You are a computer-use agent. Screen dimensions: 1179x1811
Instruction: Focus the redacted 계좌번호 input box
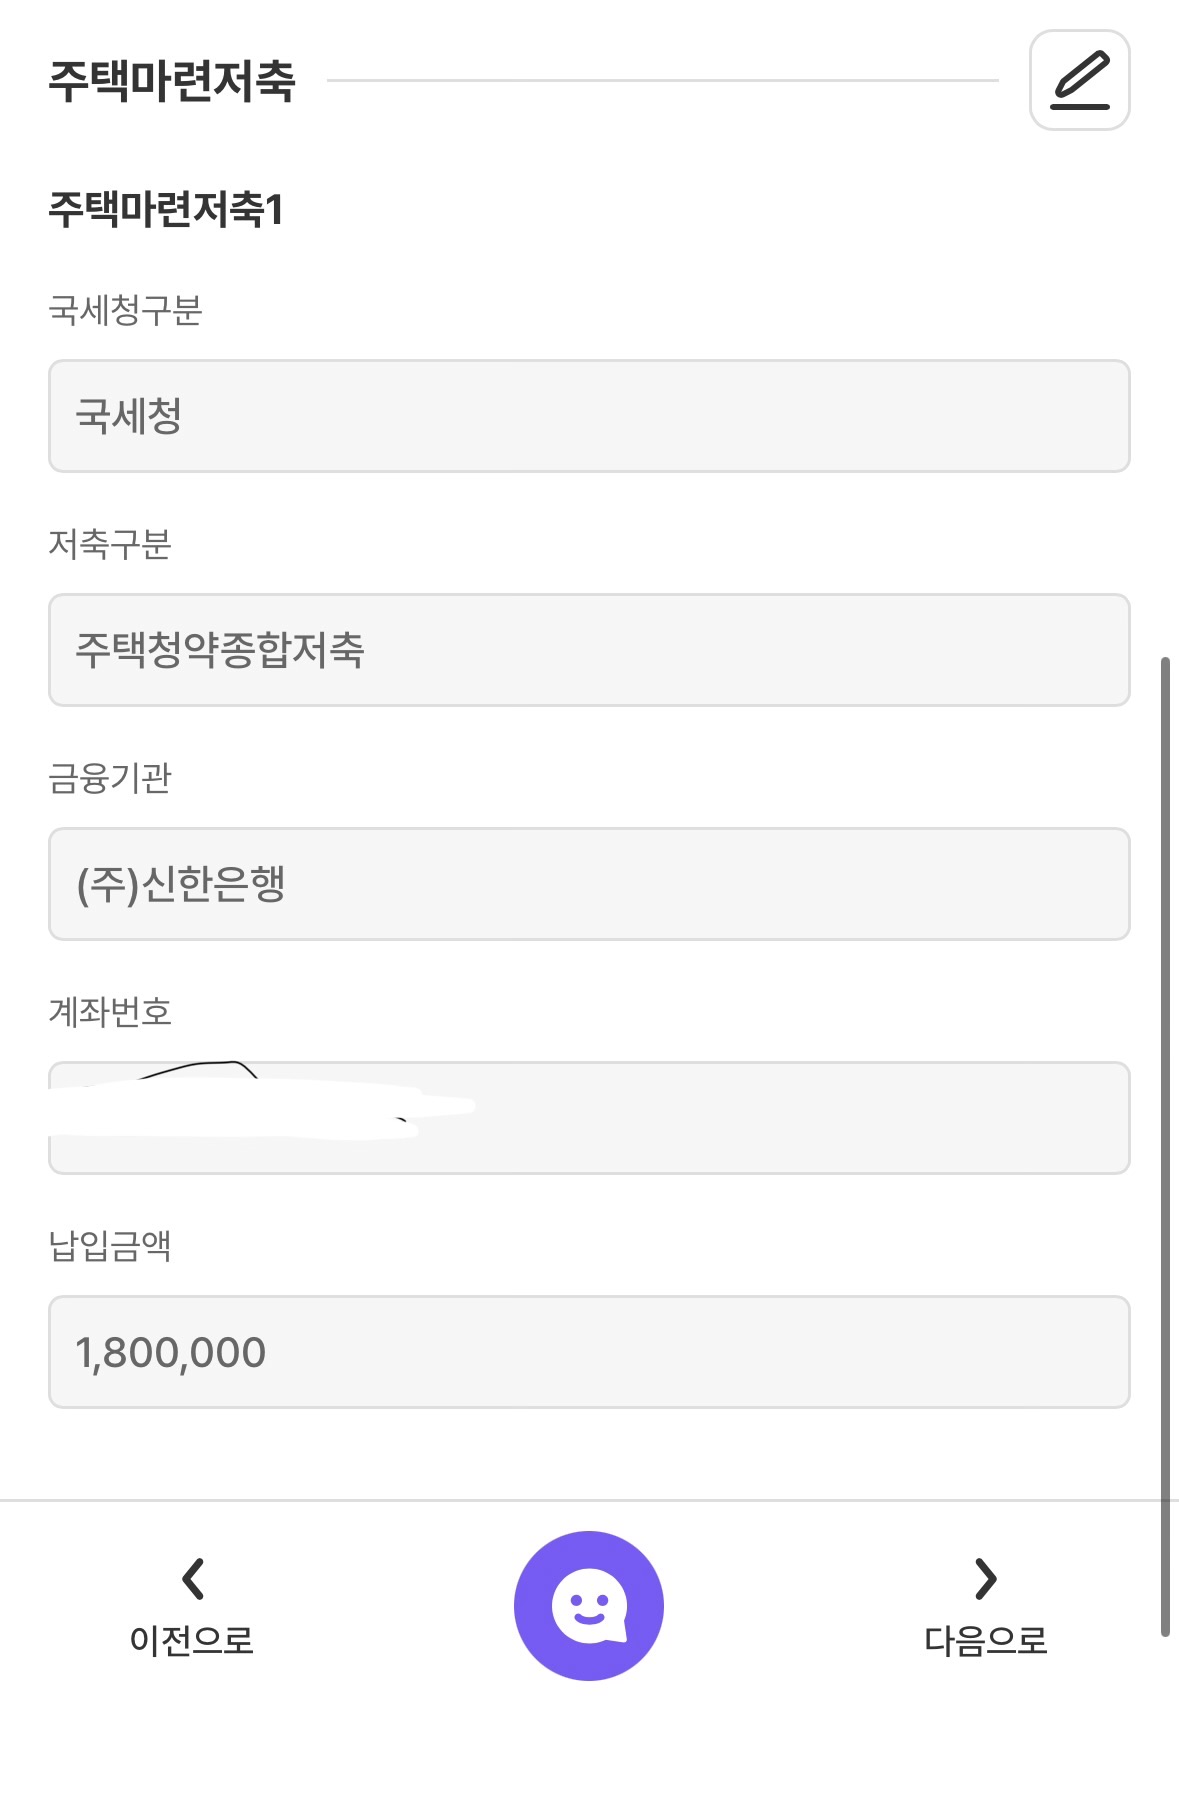[760, 1118]
